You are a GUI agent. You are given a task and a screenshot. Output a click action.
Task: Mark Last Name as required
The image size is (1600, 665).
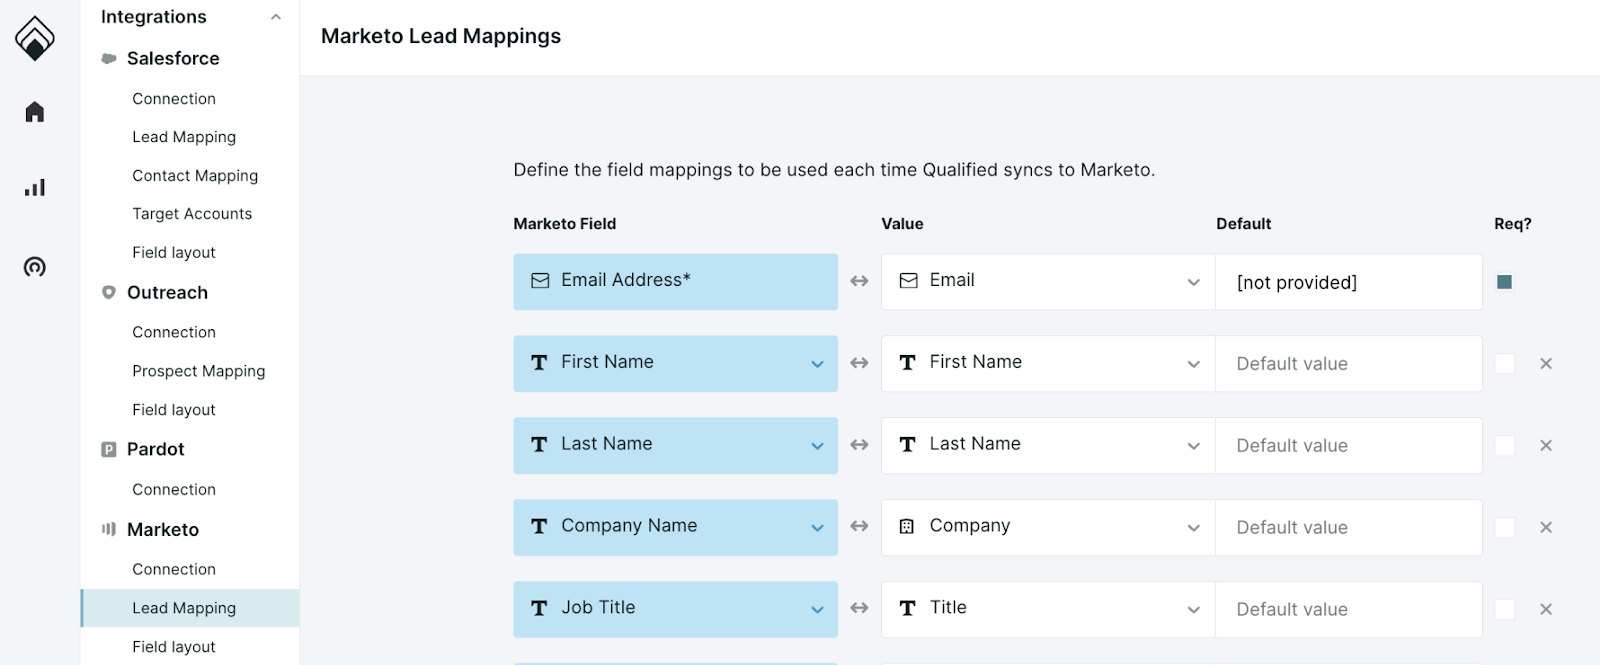click(1504, 446)
